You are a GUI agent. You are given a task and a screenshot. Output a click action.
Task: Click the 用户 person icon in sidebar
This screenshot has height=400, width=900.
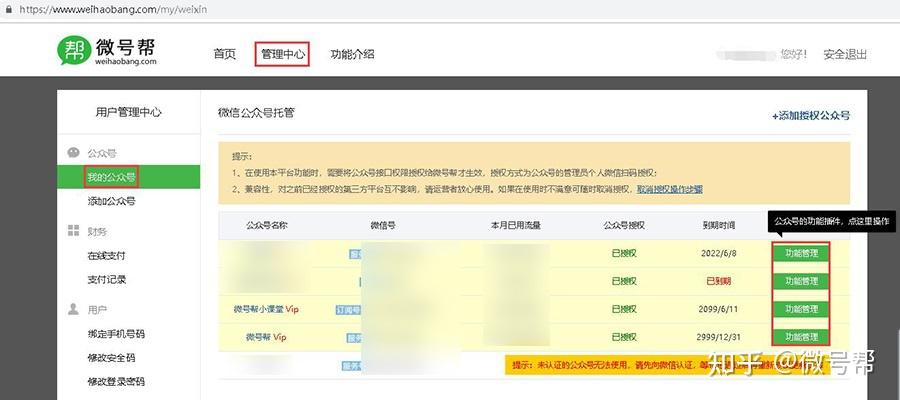[x=73, y=309]
